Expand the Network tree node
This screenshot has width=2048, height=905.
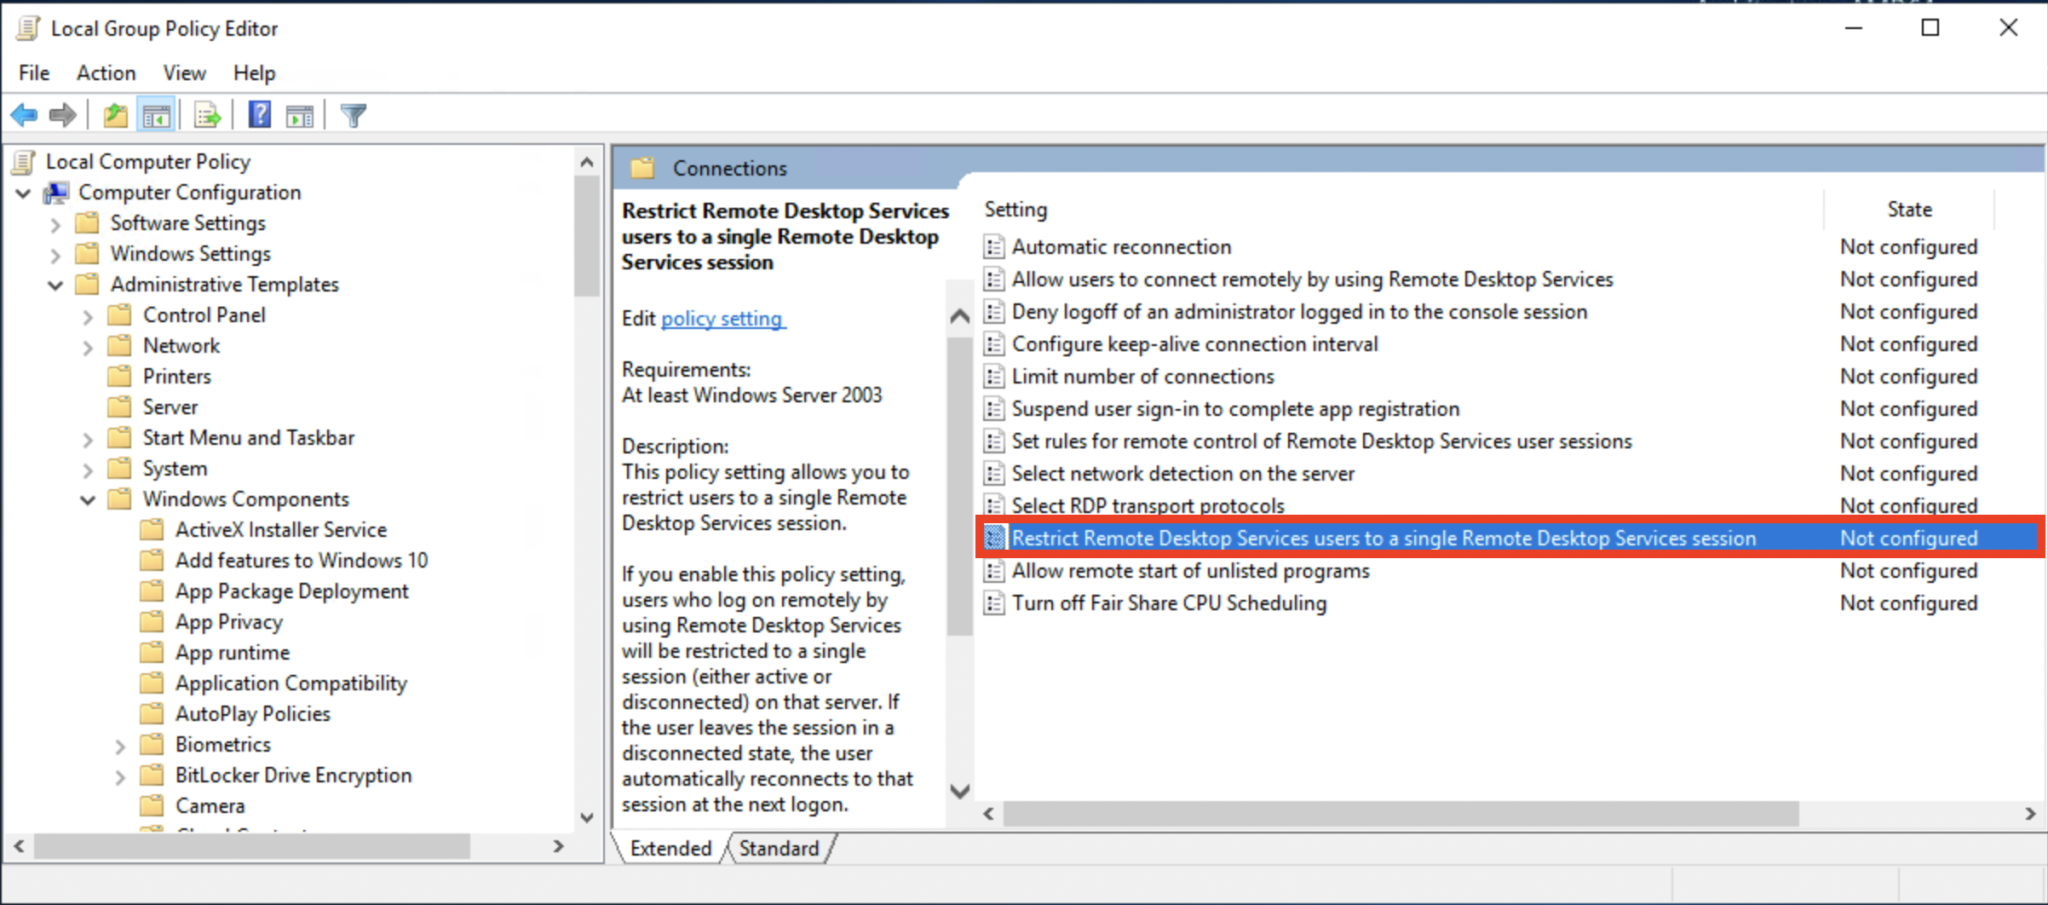[x=88, y=345]
